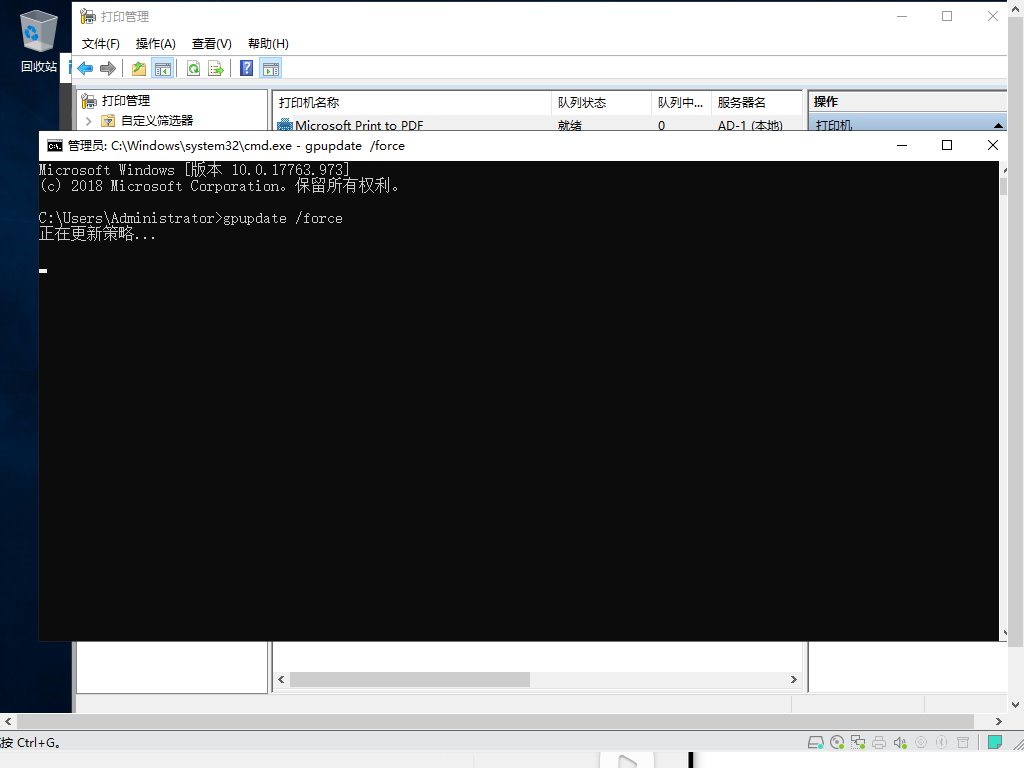Click the Print Management title bar icon
The height and width of the screenshot is (768, 1024).
(x=88, y=16)
